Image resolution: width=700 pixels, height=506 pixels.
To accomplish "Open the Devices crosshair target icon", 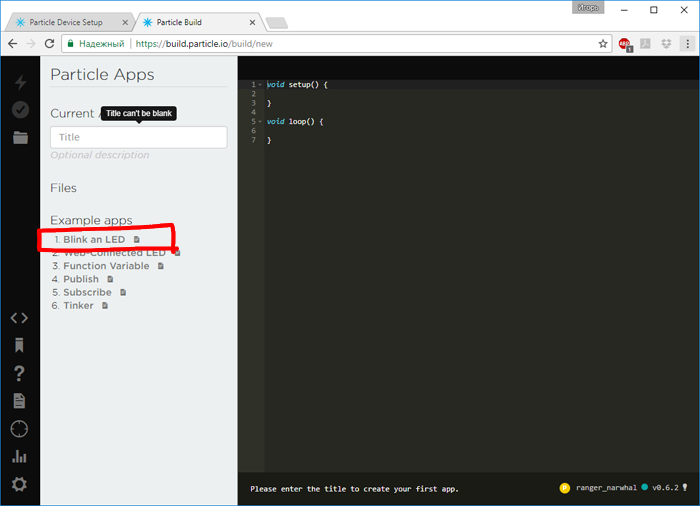I will tap(19, 429).
